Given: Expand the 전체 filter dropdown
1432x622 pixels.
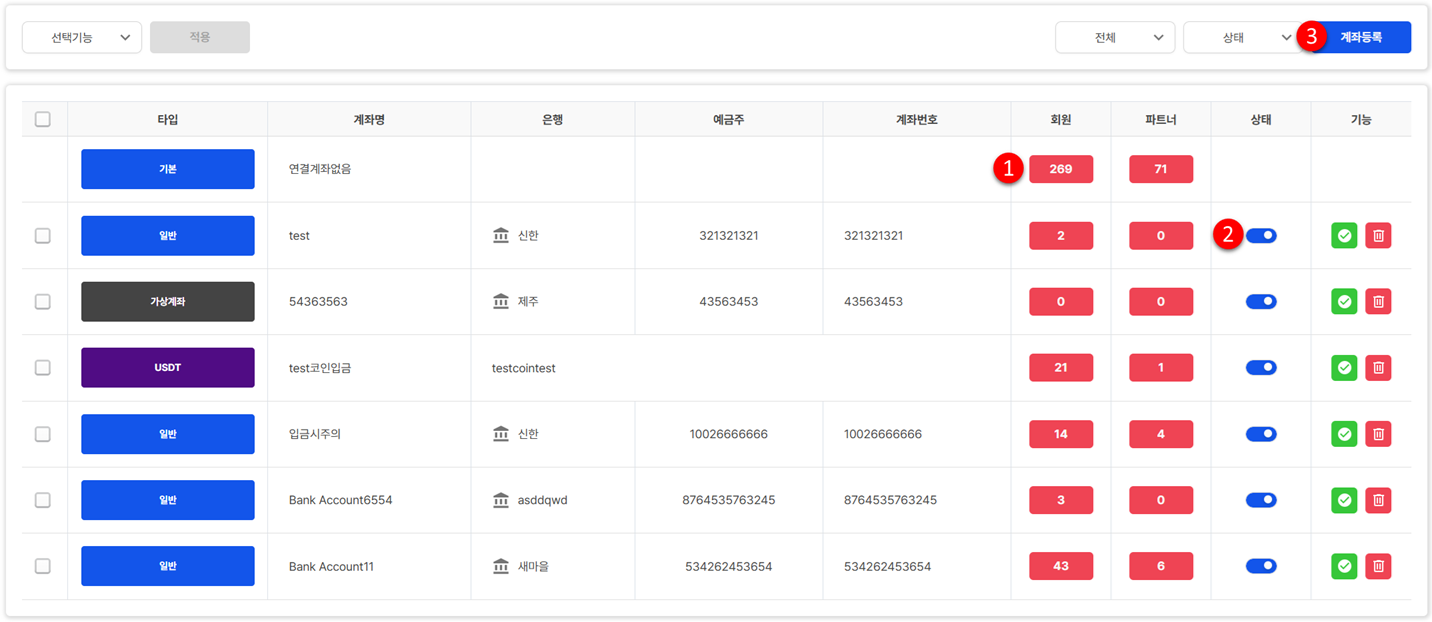Looking at the screenshot, I should coord(1115,37).
